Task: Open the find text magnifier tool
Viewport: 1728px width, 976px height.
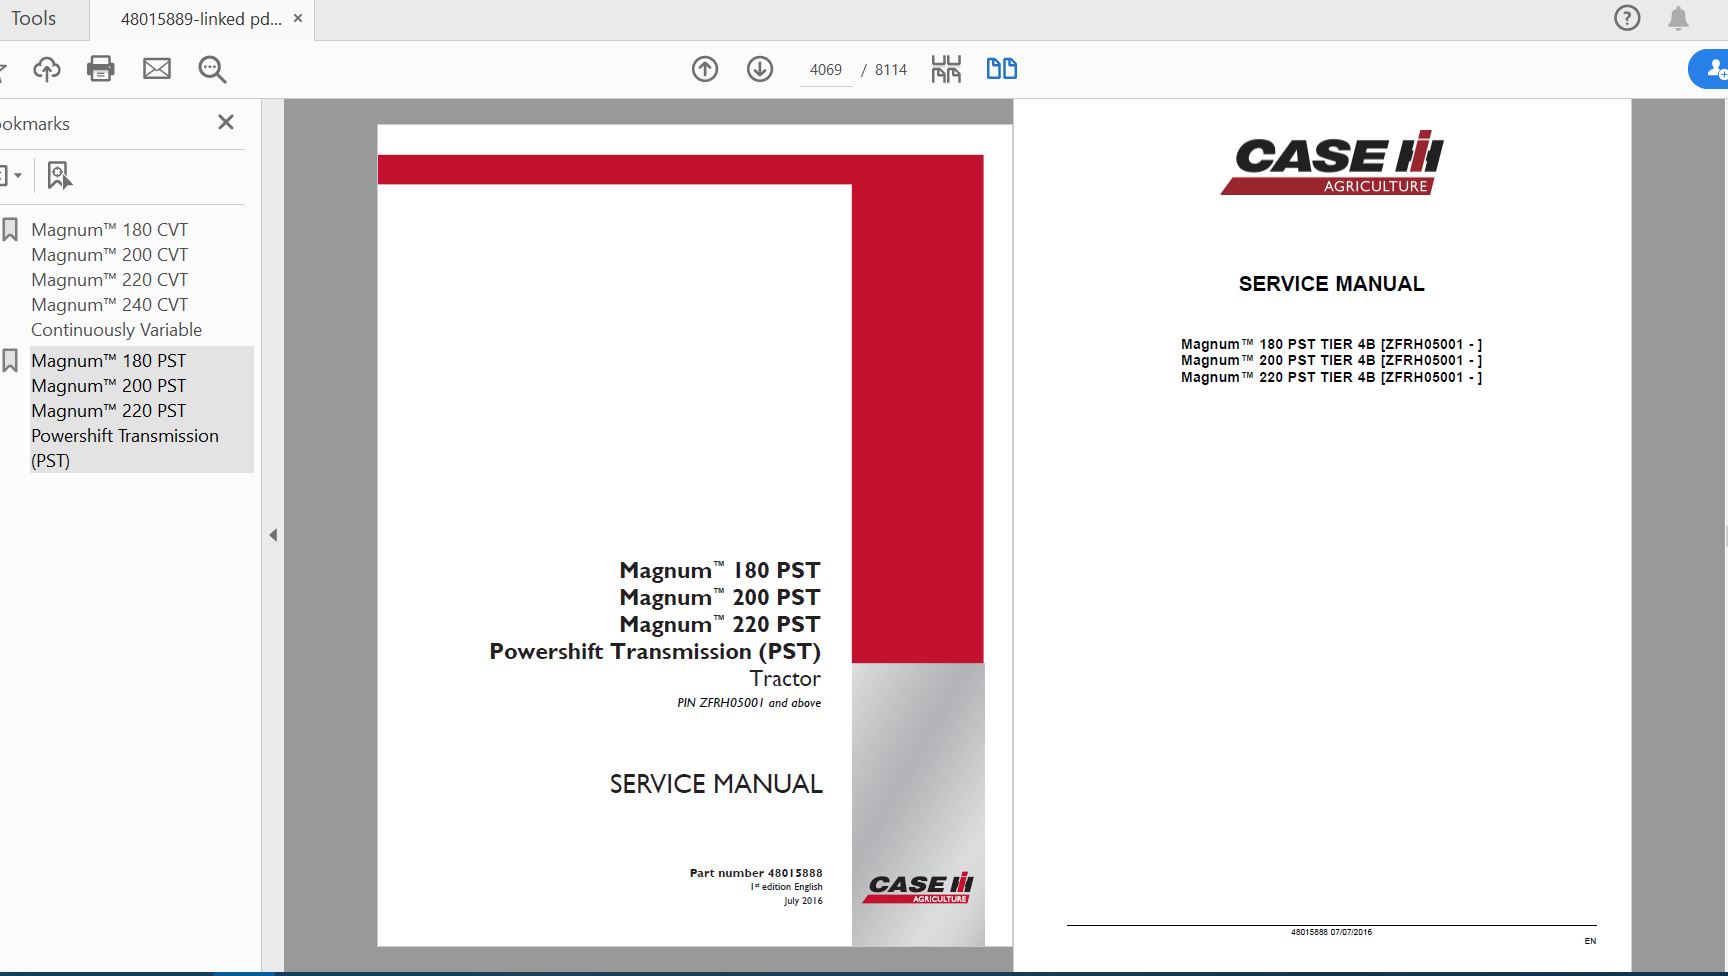Action: pos(212,69)
